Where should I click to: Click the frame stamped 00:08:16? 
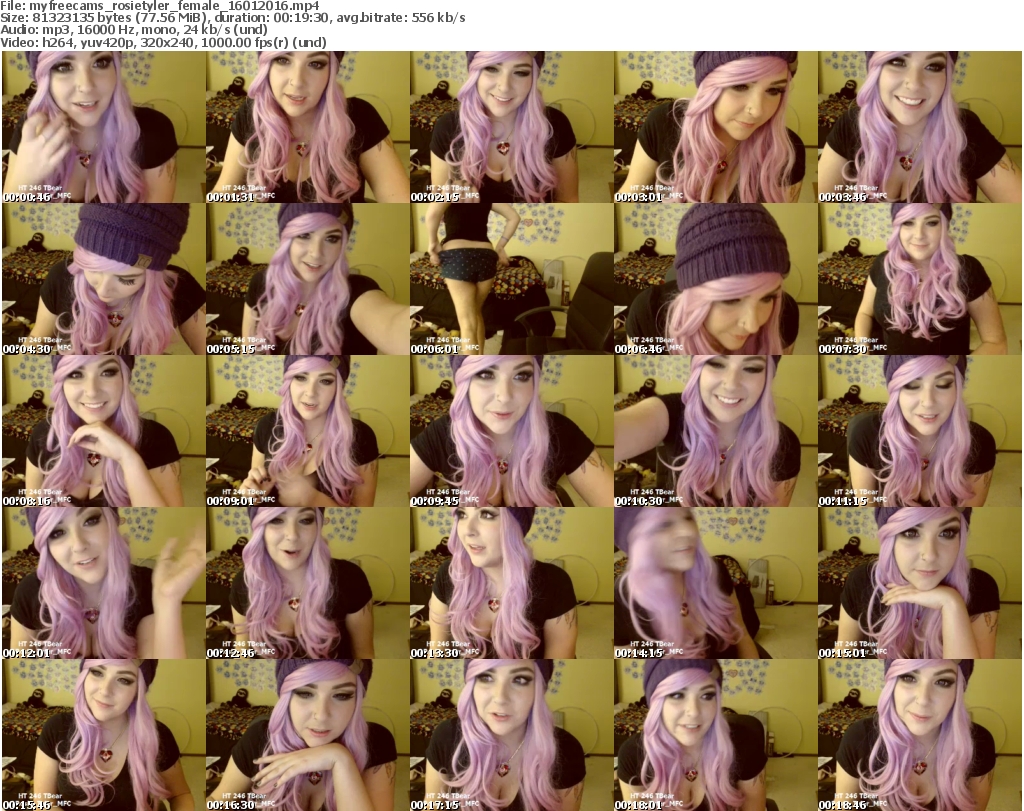pyautogui.click(x=104, y=431)
